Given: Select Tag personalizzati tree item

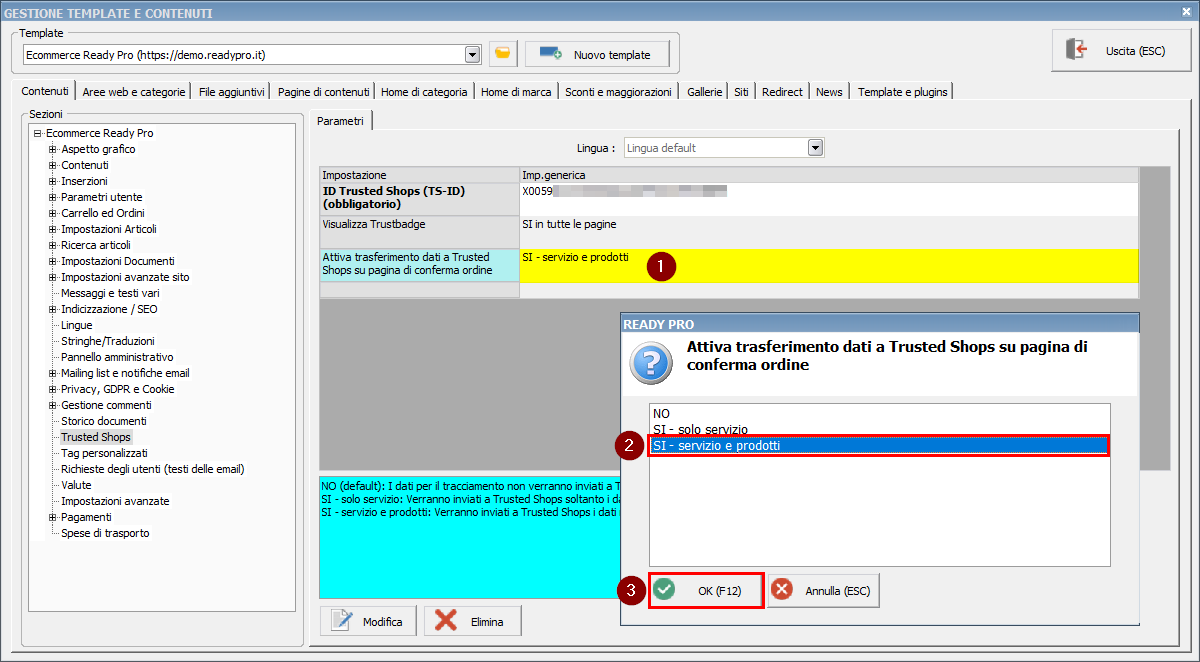Looking at the screenshot, I should click(104, 453).
